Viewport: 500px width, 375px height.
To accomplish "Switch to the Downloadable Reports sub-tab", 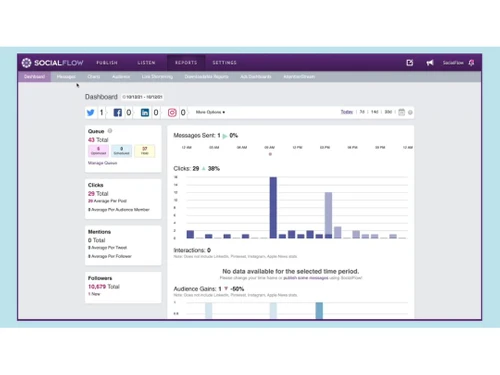I will (207, 77).
